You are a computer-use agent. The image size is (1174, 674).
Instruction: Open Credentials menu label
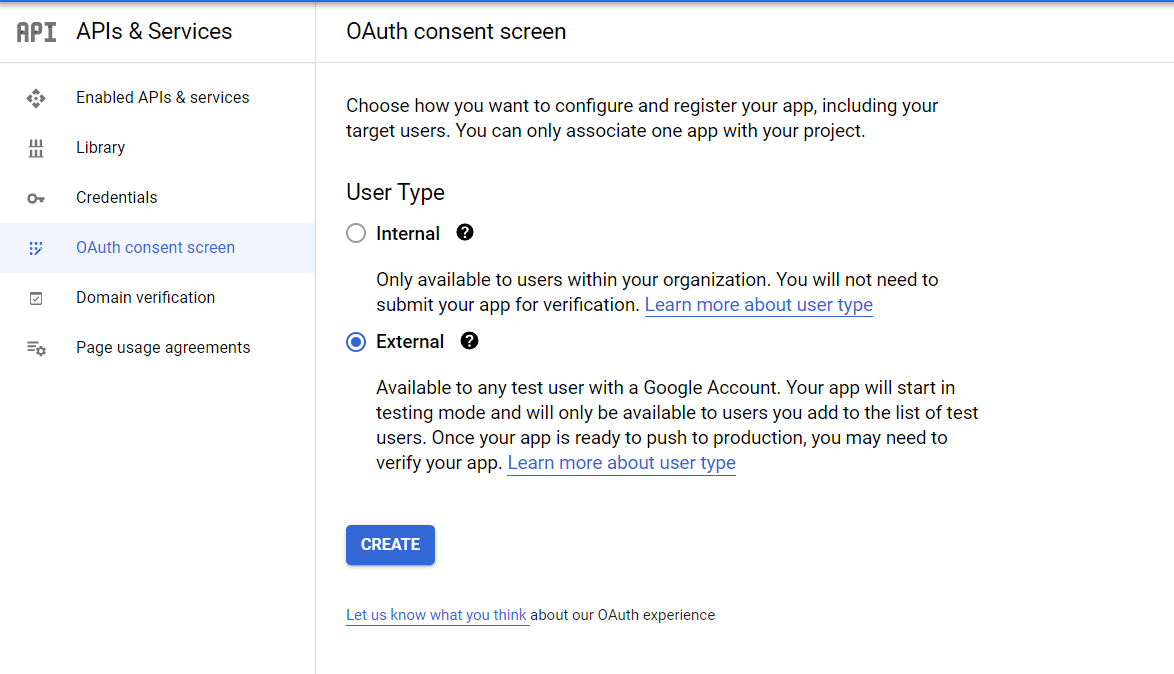(x=116, y=198)
